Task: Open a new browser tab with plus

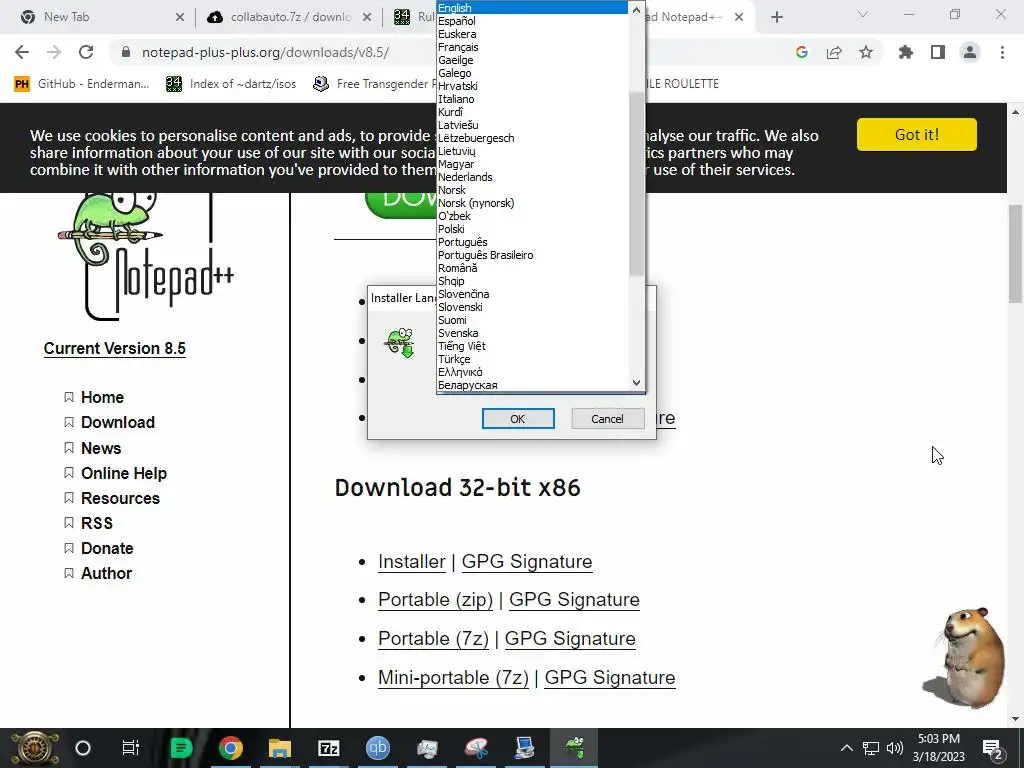Action: (776, 17)
